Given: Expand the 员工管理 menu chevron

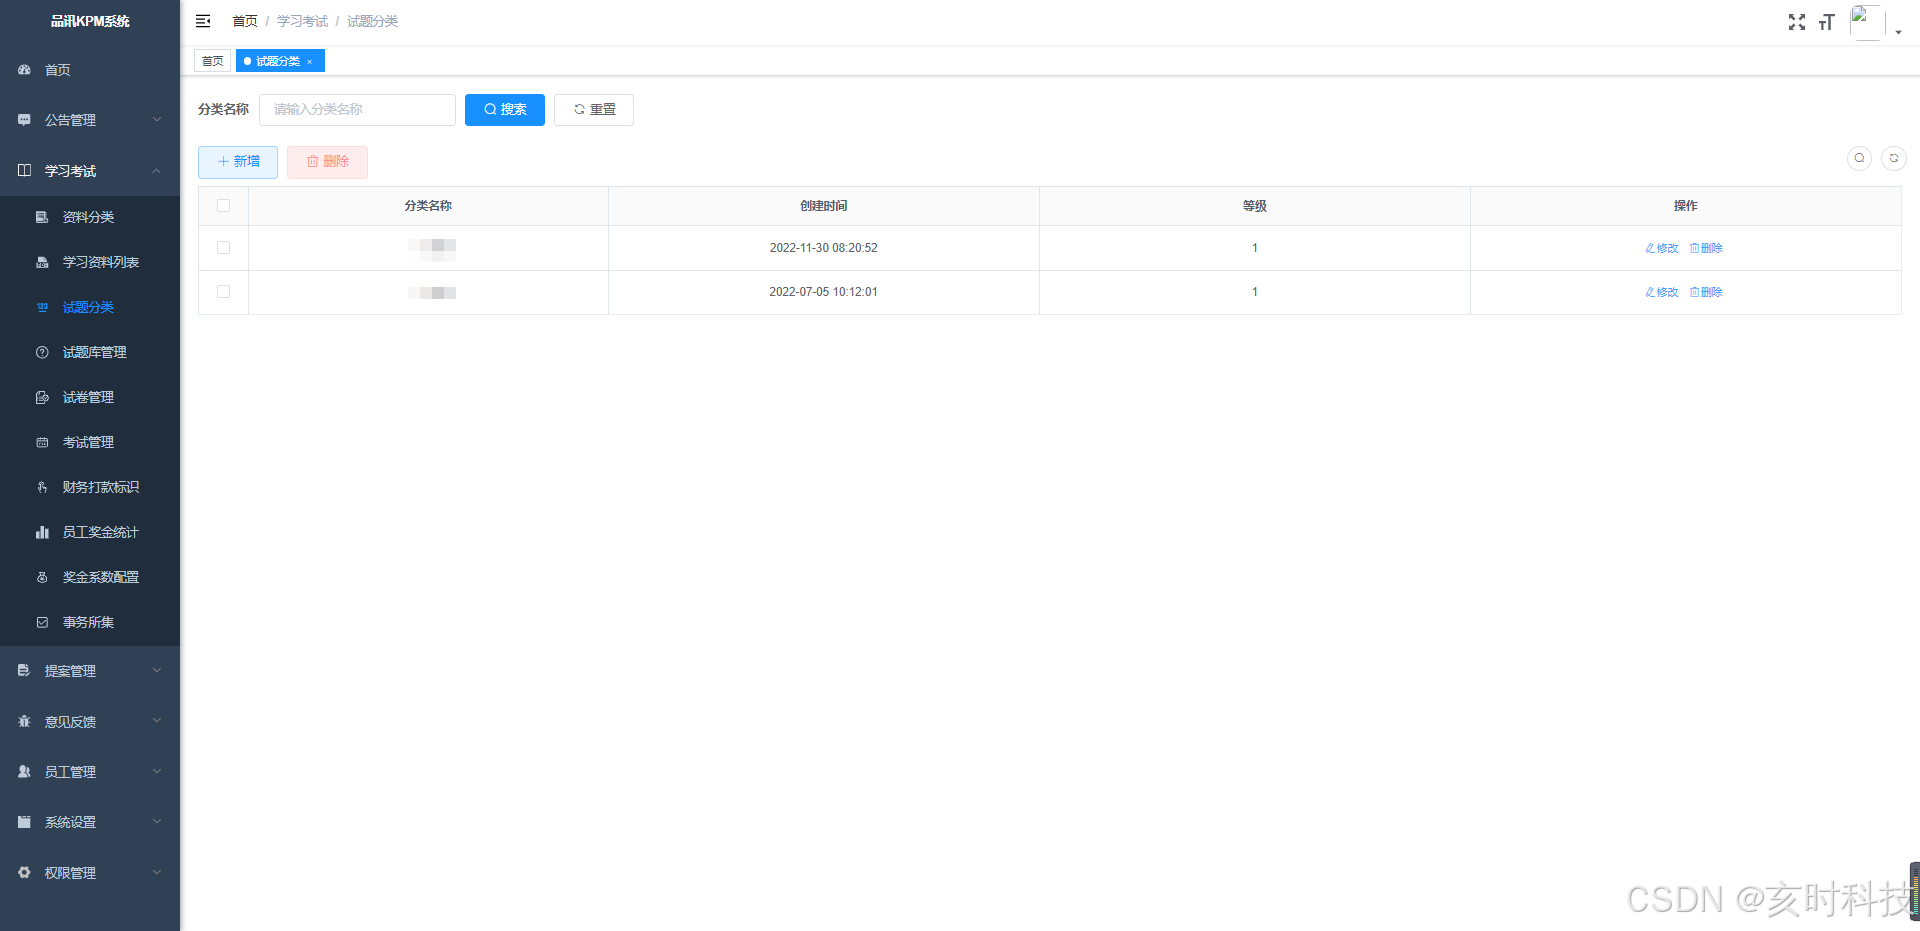Looking at the screenshot, I should pyautogui.click(x=157, y=772).
